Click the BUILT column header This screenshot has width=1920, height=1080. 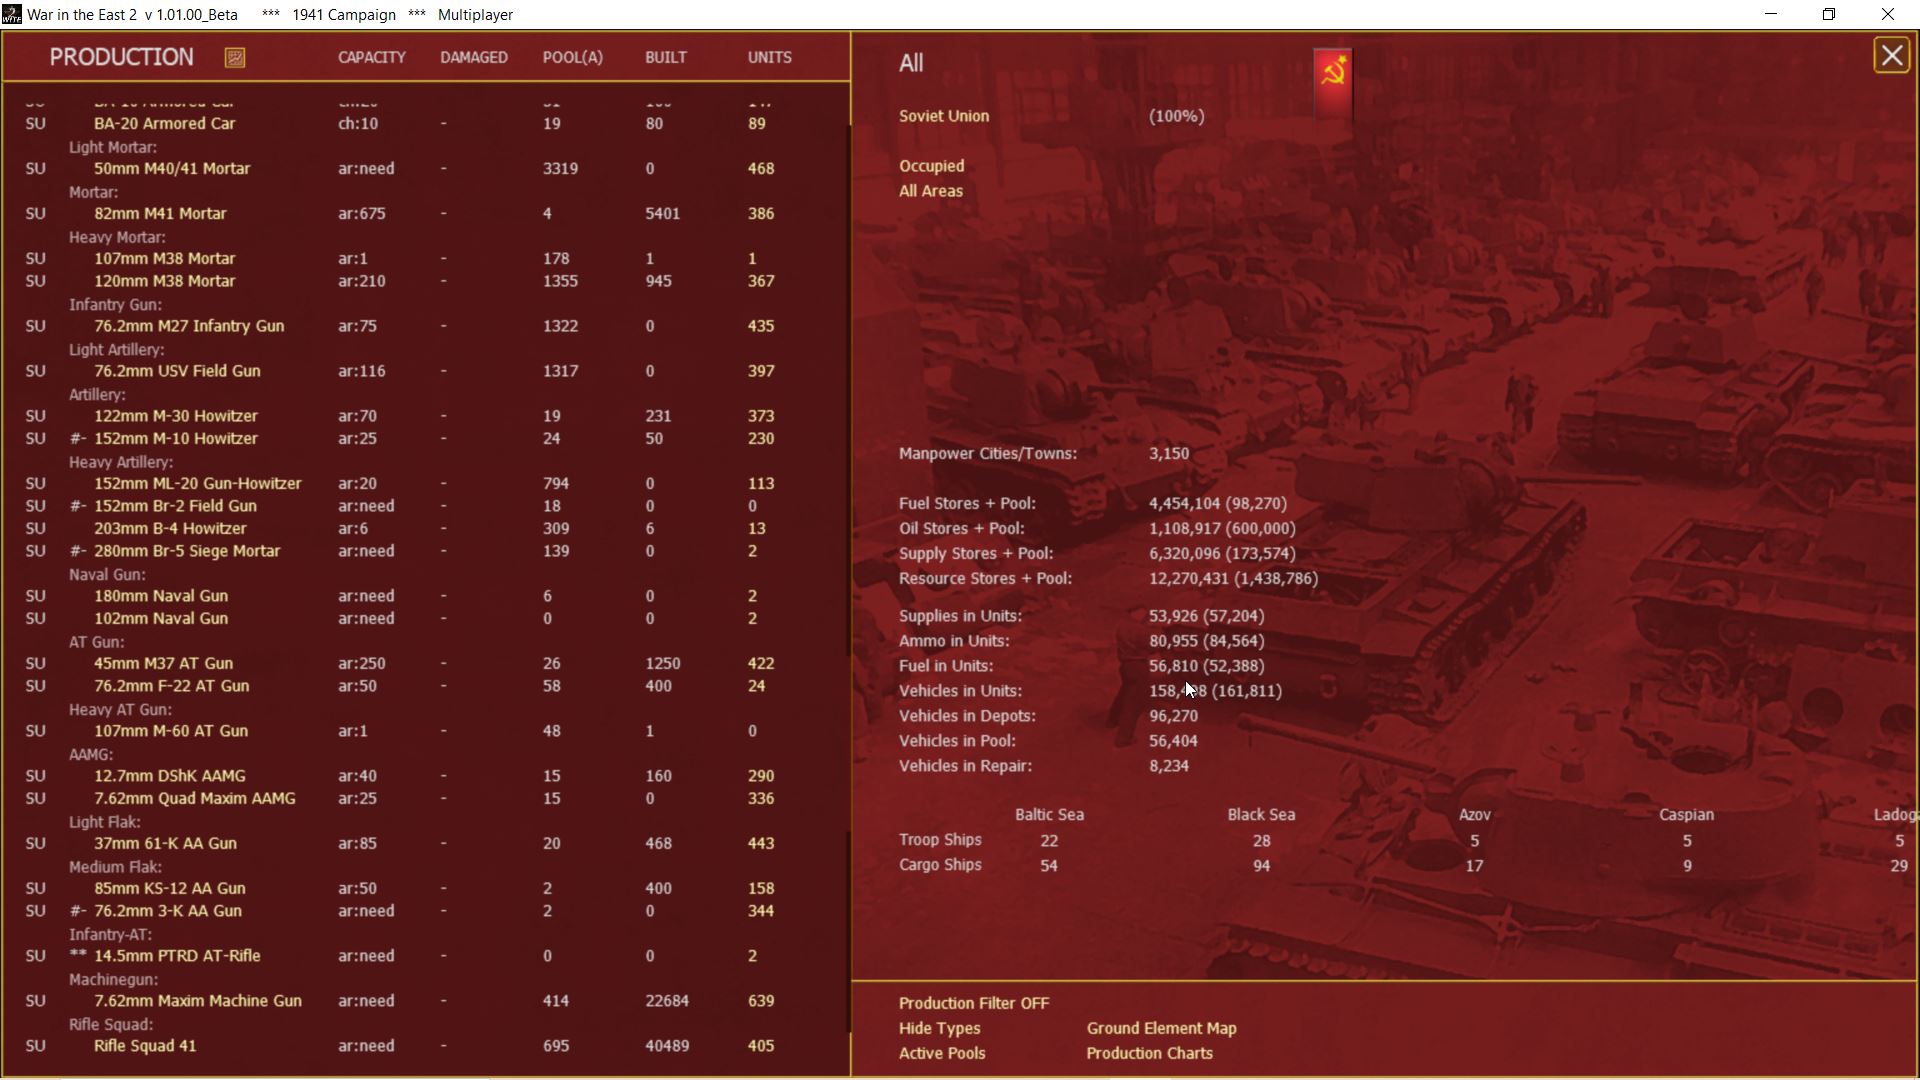[x=665, y=58]
